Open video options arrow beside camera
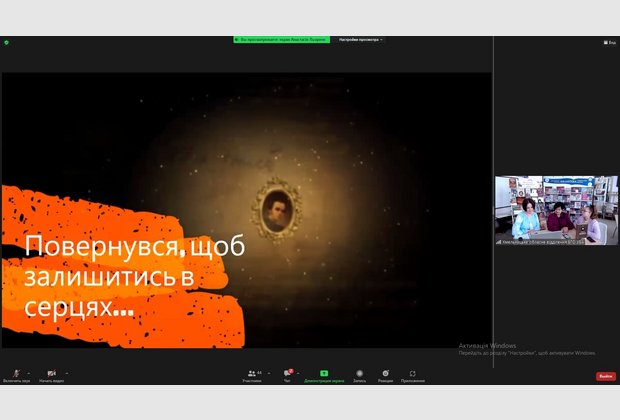 pyautogui.click(x=67, y=373)
